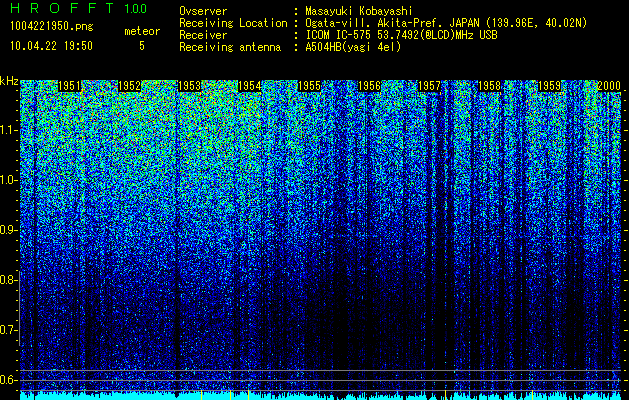Click the Receiving antenna label

230,47
